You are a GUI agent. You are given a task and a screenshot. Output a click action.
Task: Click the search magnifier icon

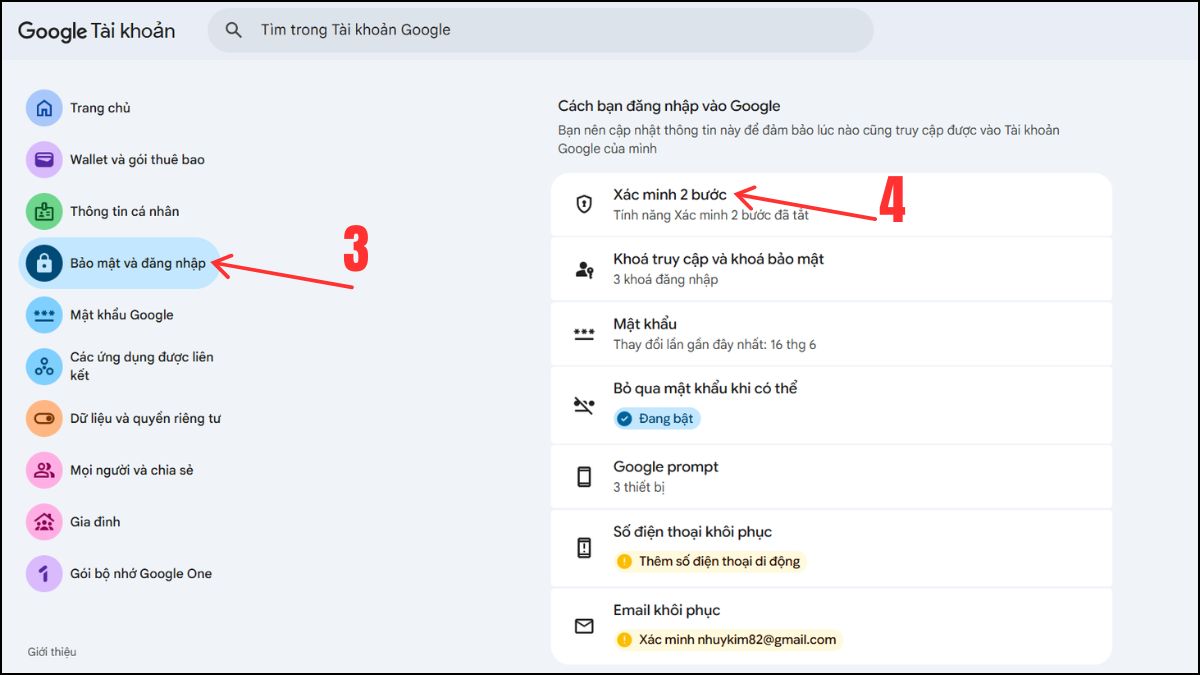coord(234,30)
